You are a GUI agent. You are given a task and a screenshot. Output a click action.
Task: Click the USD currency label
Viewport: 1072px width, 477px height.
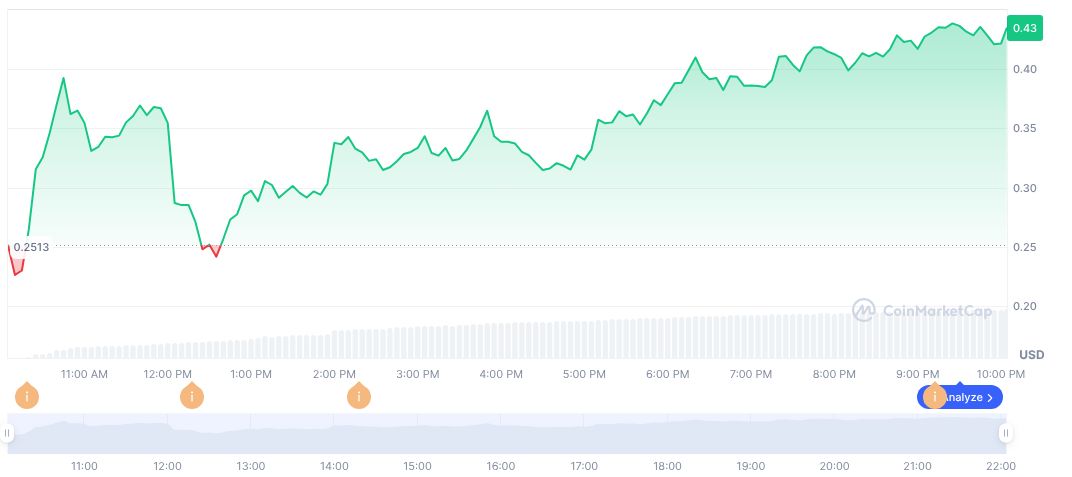(x=1031, y=355)
